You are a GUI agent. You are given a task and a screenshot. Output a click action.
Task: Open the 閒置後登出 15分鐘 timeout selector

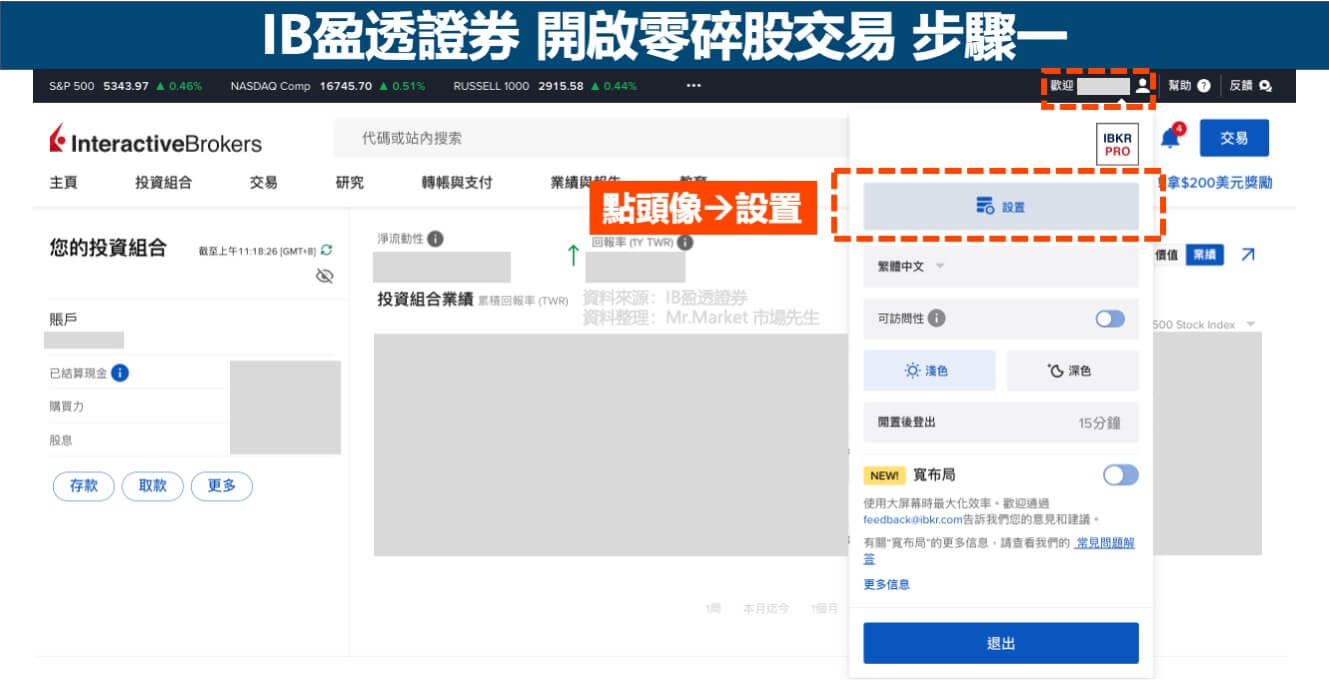point(1001,423)
